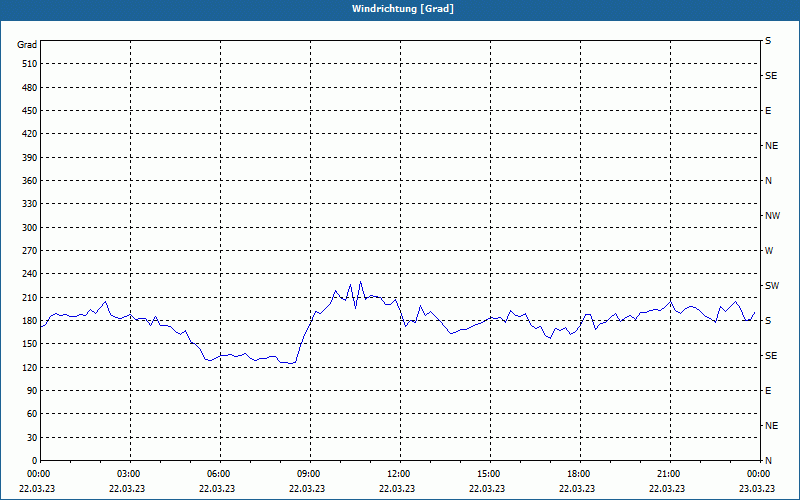
Task: Select the 270 axis value
Action: (x=30, y=251)
